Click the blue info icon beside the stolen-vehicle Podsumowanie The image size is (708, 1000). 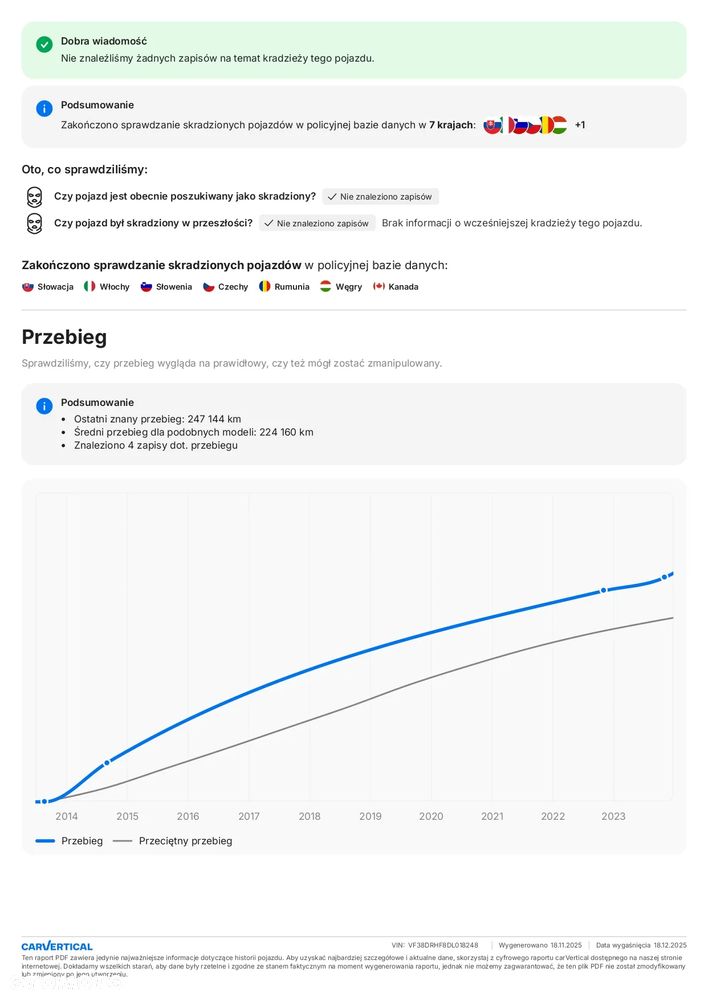[x=44, y=108]
